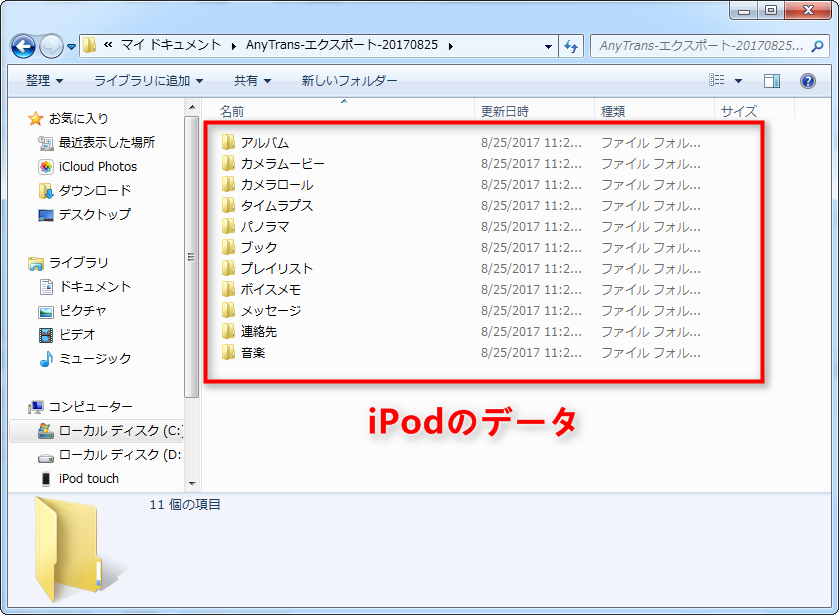Select the パノラマ folder icon
Image resolution: width=839 pixels, height=615 pixels.
(228, 226)
